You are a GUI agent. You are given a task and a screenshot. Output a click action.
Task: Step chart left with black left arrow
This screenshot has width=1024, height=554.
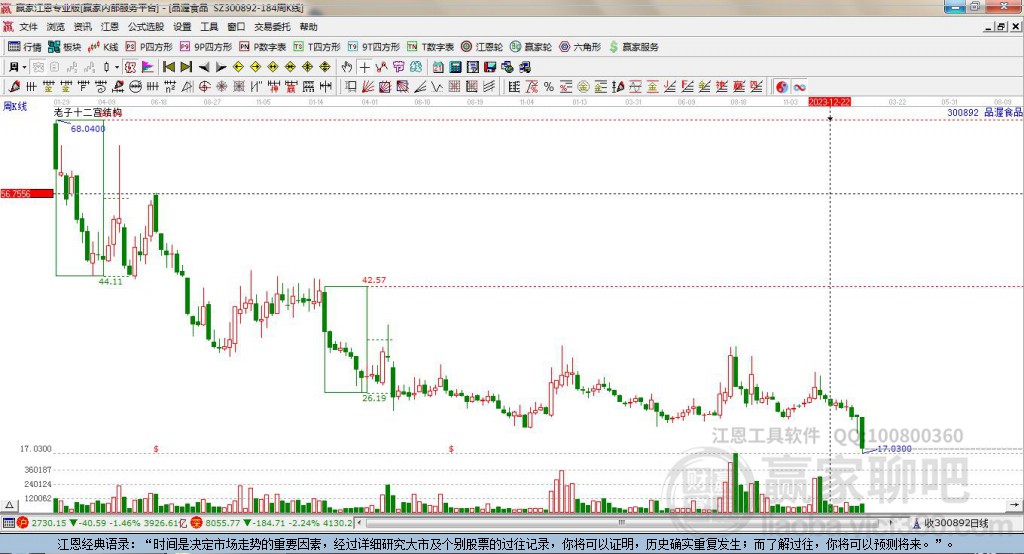204,67
